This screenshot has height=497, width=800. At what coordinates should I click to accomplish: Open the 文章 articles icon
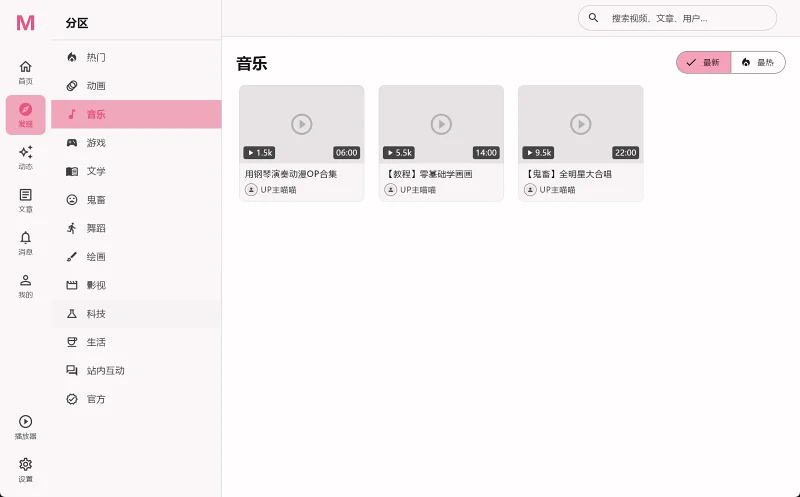(26, 195)
